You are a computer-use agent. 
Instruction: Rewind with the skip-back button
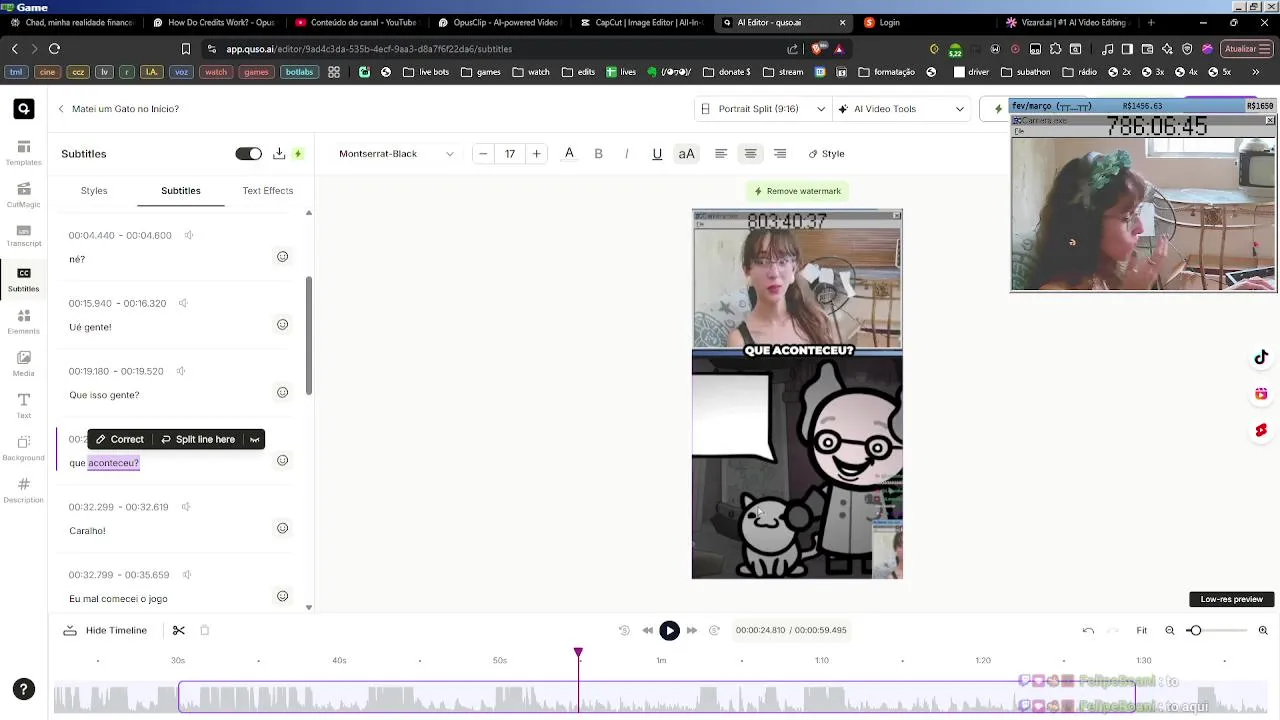click(647, 630)
